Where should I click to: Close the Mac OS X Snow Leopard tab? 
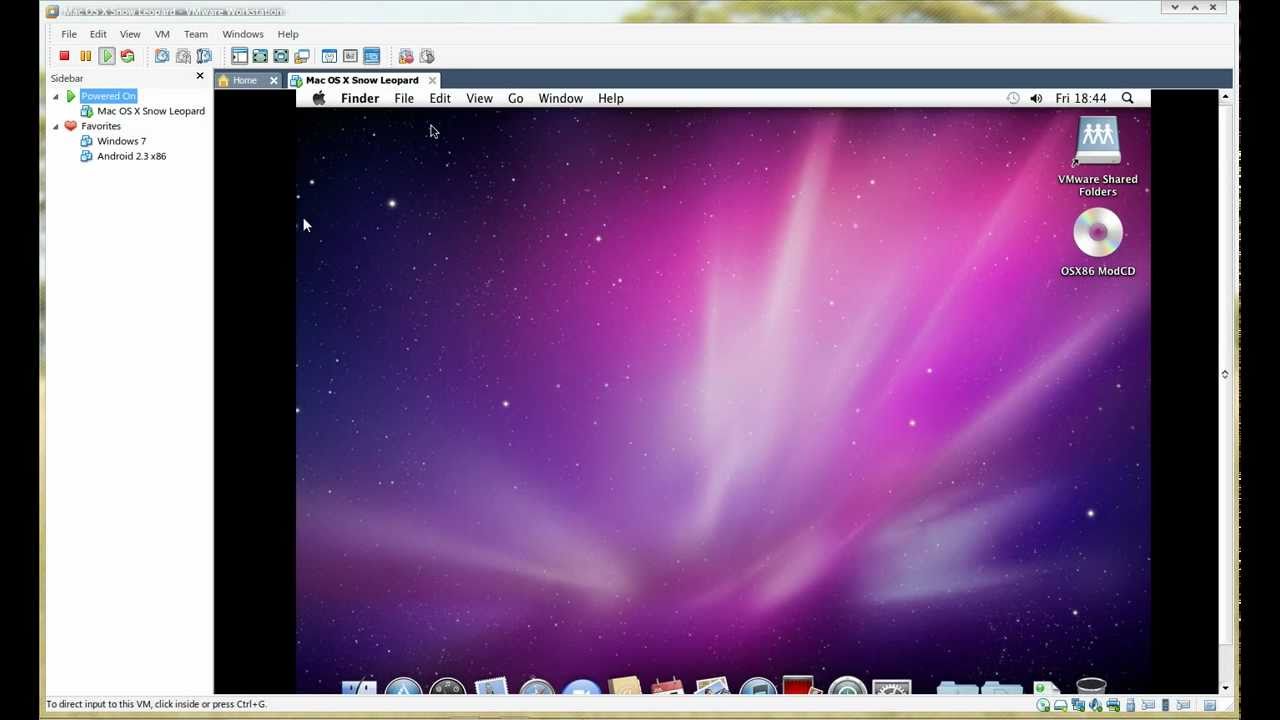pyautogui.click(x=432, y=80)
